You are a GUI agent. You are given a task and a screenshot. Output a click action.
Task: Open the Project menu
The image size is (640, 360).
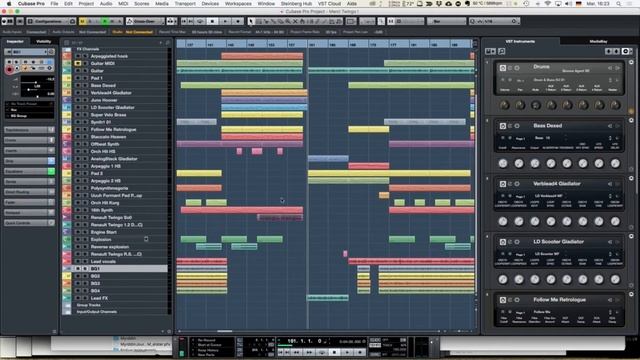coord(86,4)
